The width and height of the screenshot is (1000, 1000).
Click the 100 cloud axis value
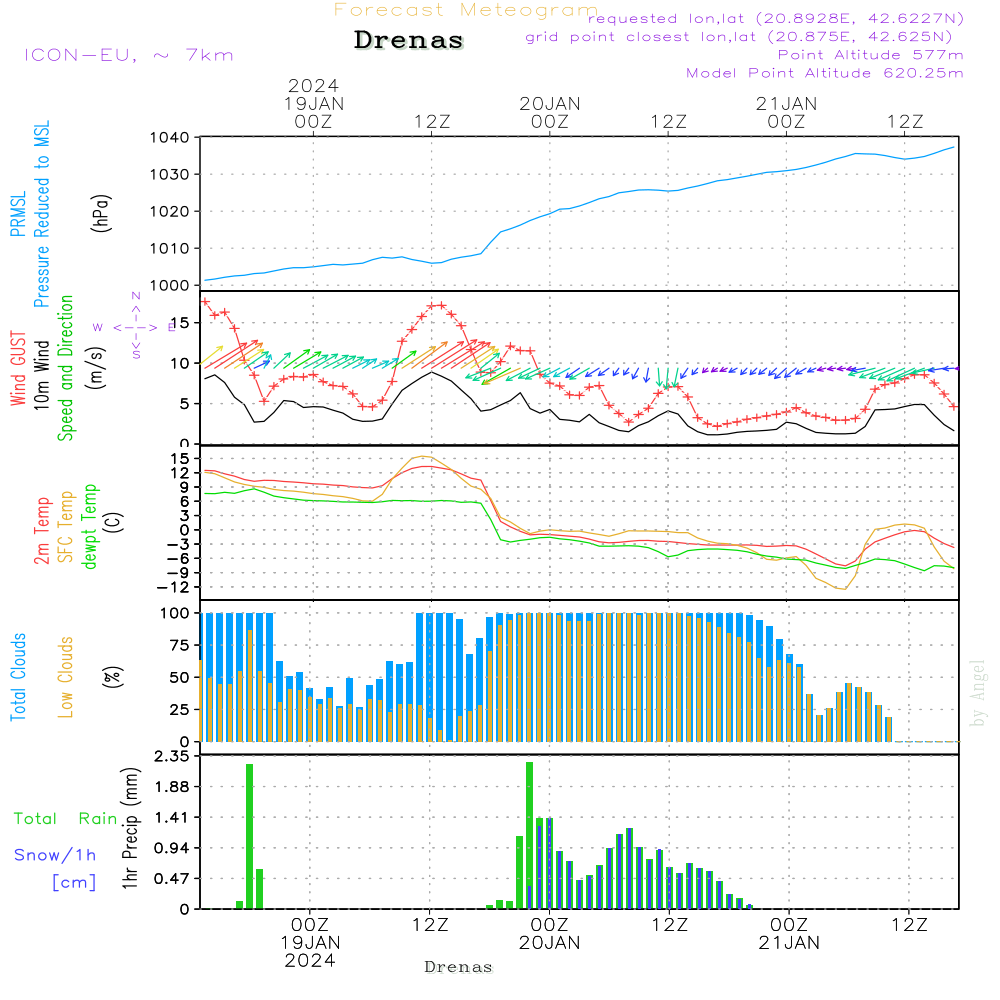tap(175, 614)
